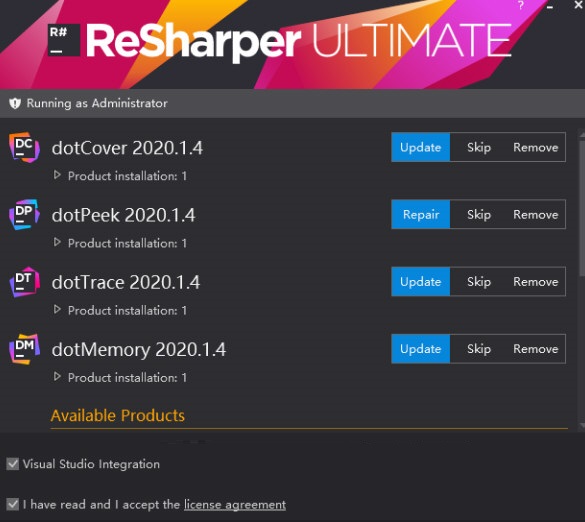The height and width of the screenshot is (522, 585).
Task: Select Skip for dotMemory
Action: point(479,348)
